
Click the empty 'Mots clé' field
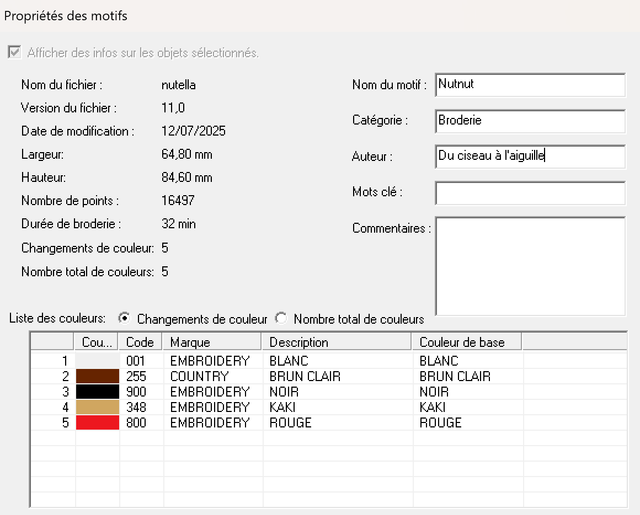point(529,193)
